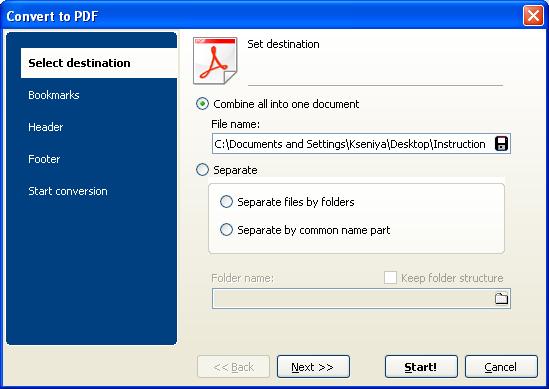The height and width of the screenshot is (389, 549).
Task: Click the Adobe PDF document icon
Action: point(215,61)
